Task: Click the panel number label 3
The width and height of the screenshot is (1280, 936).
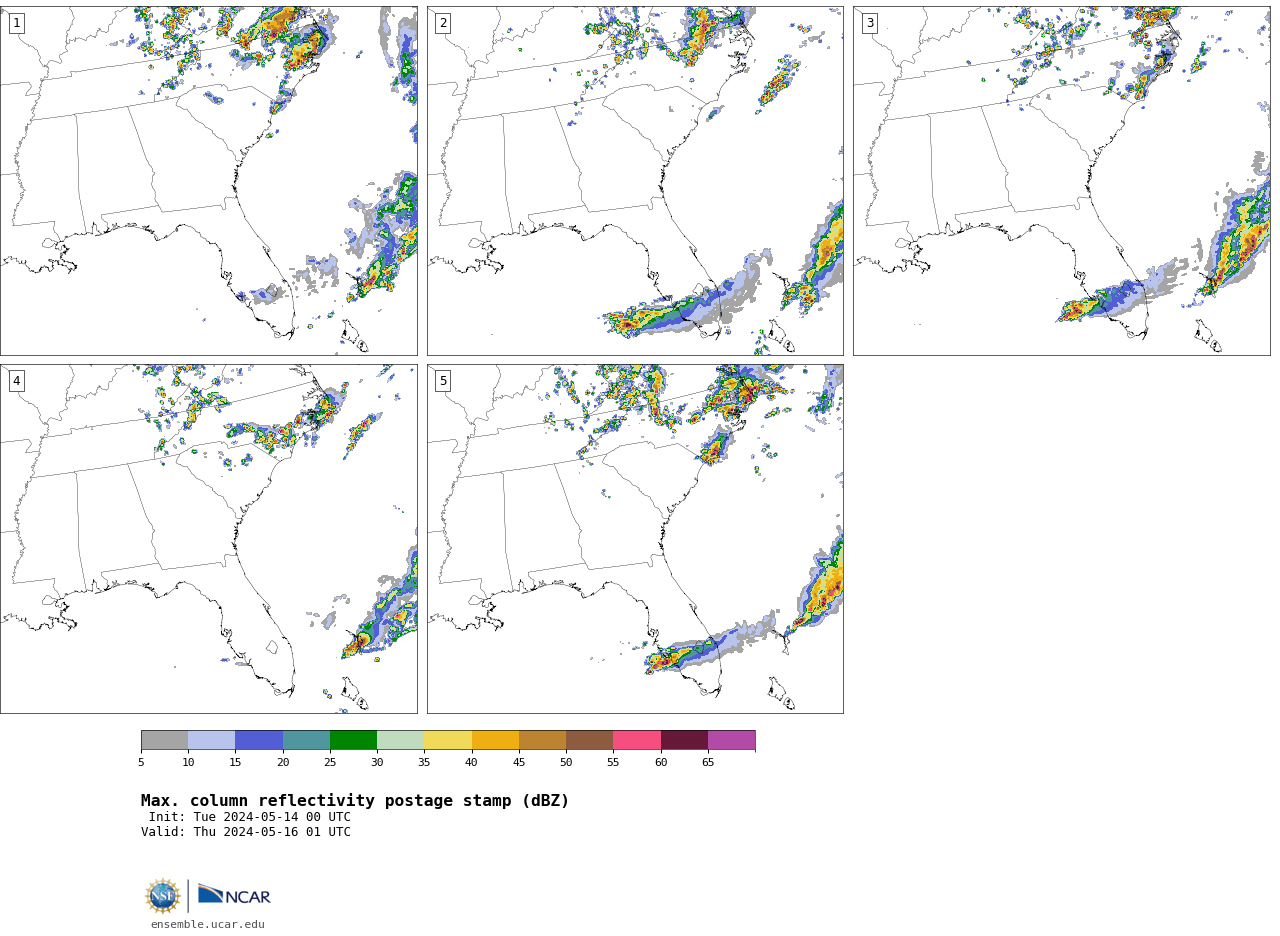Action: 870,23
